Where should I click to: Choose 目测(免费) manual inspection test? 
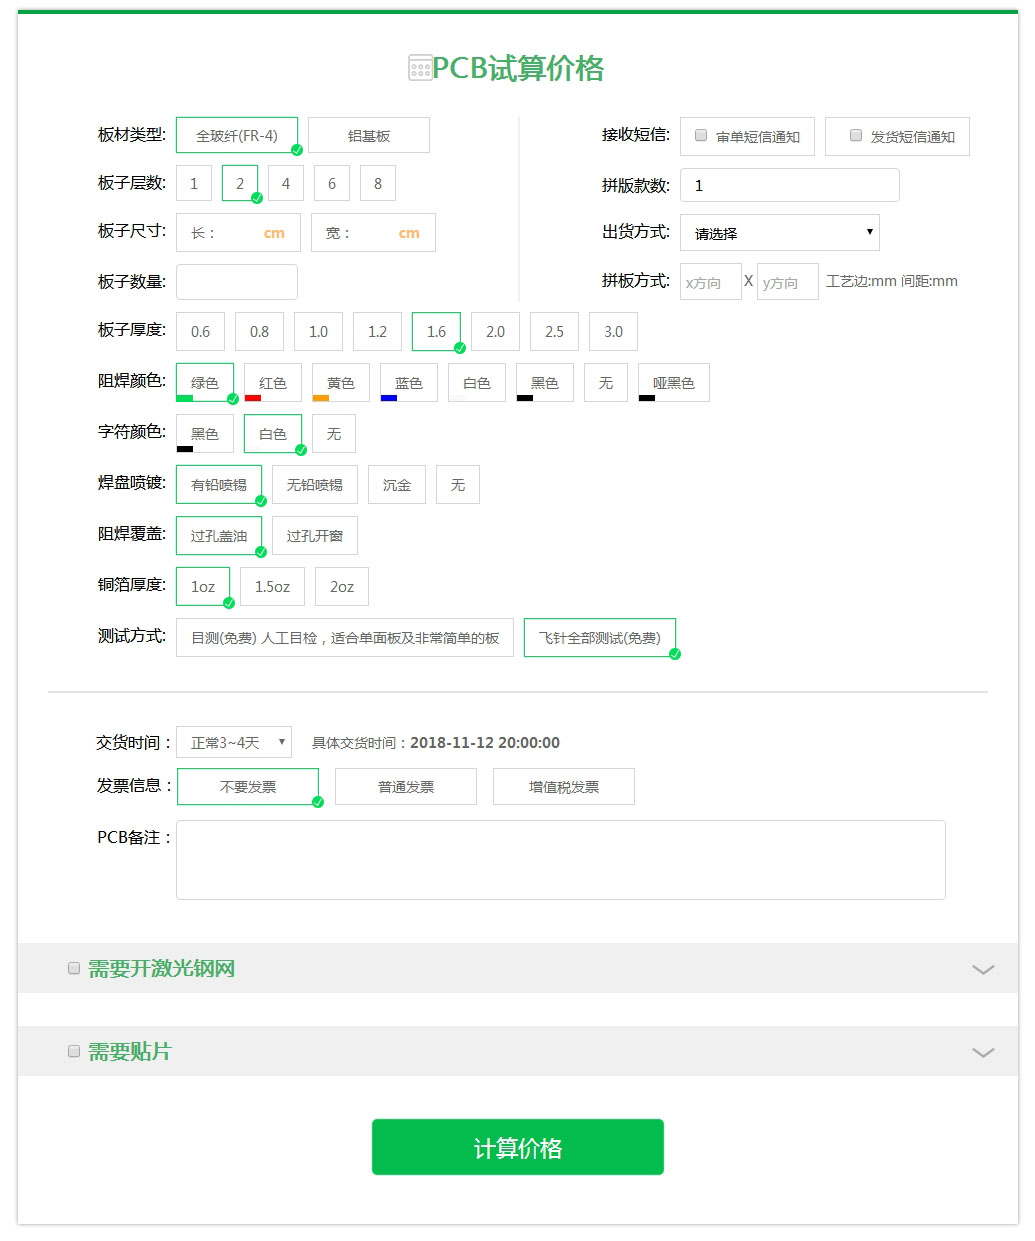pyautogui.click(x=345, y=637)
